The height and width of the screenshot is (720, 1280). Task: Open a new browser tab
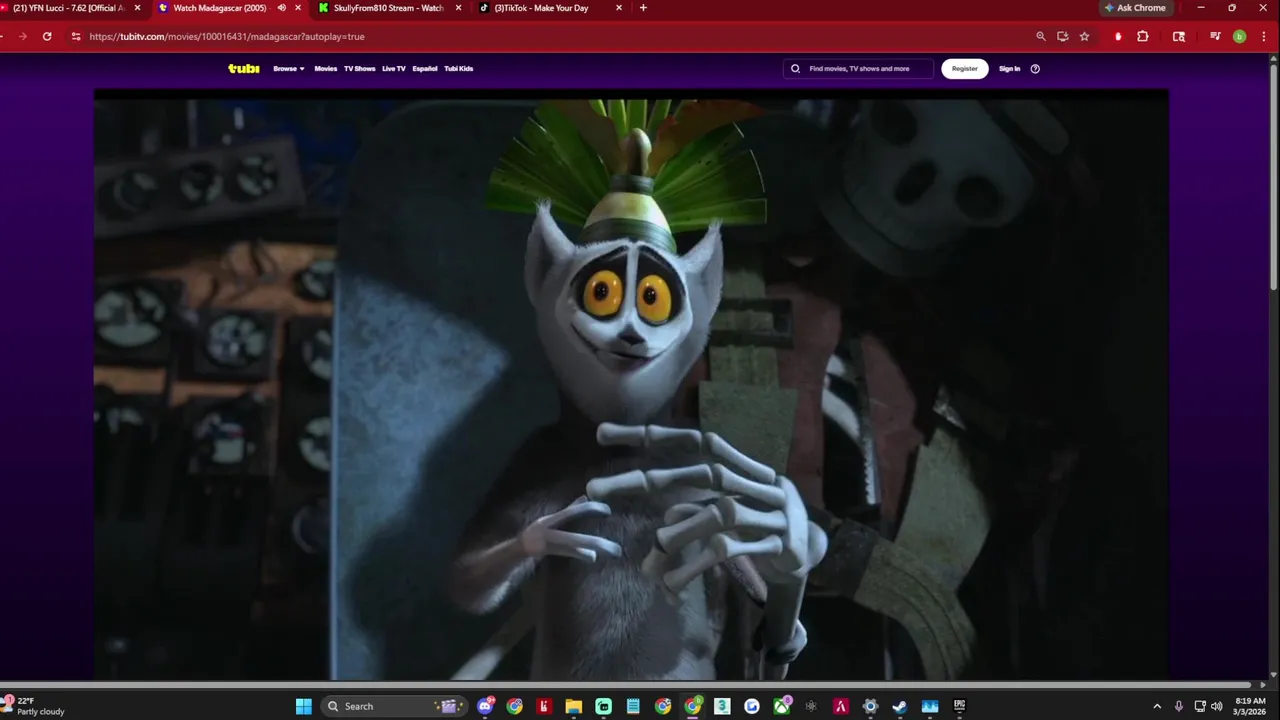(643, 8)
